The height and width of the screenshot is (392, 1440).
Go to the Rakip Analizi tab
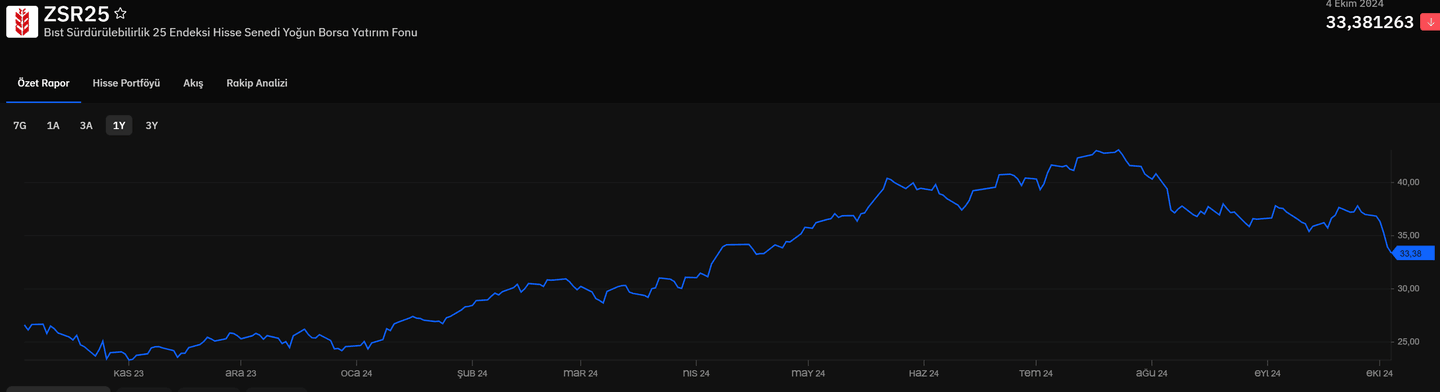point(257,83)
